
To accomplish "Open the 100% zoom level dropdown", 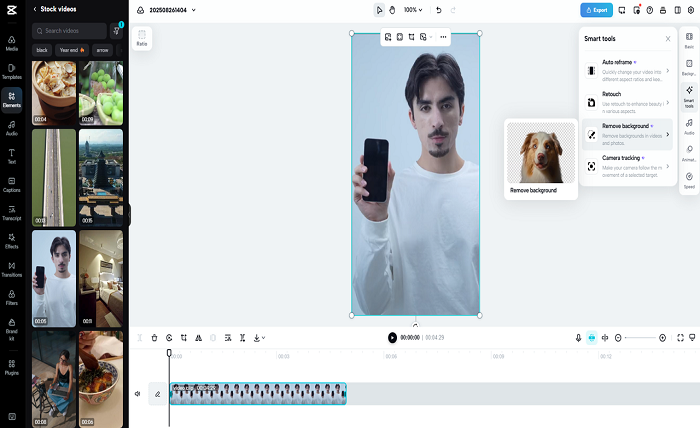I will pyautogui.click(x=413, y=10).
